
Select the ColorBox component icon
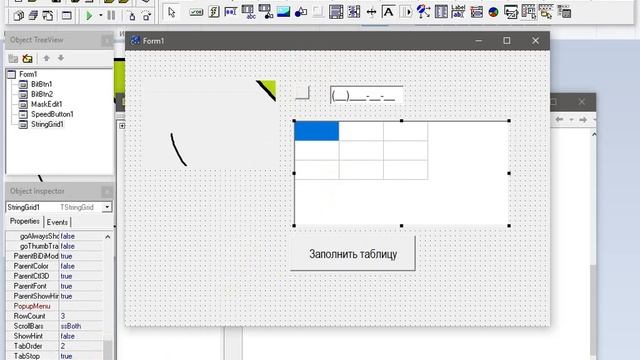(476, 12)
